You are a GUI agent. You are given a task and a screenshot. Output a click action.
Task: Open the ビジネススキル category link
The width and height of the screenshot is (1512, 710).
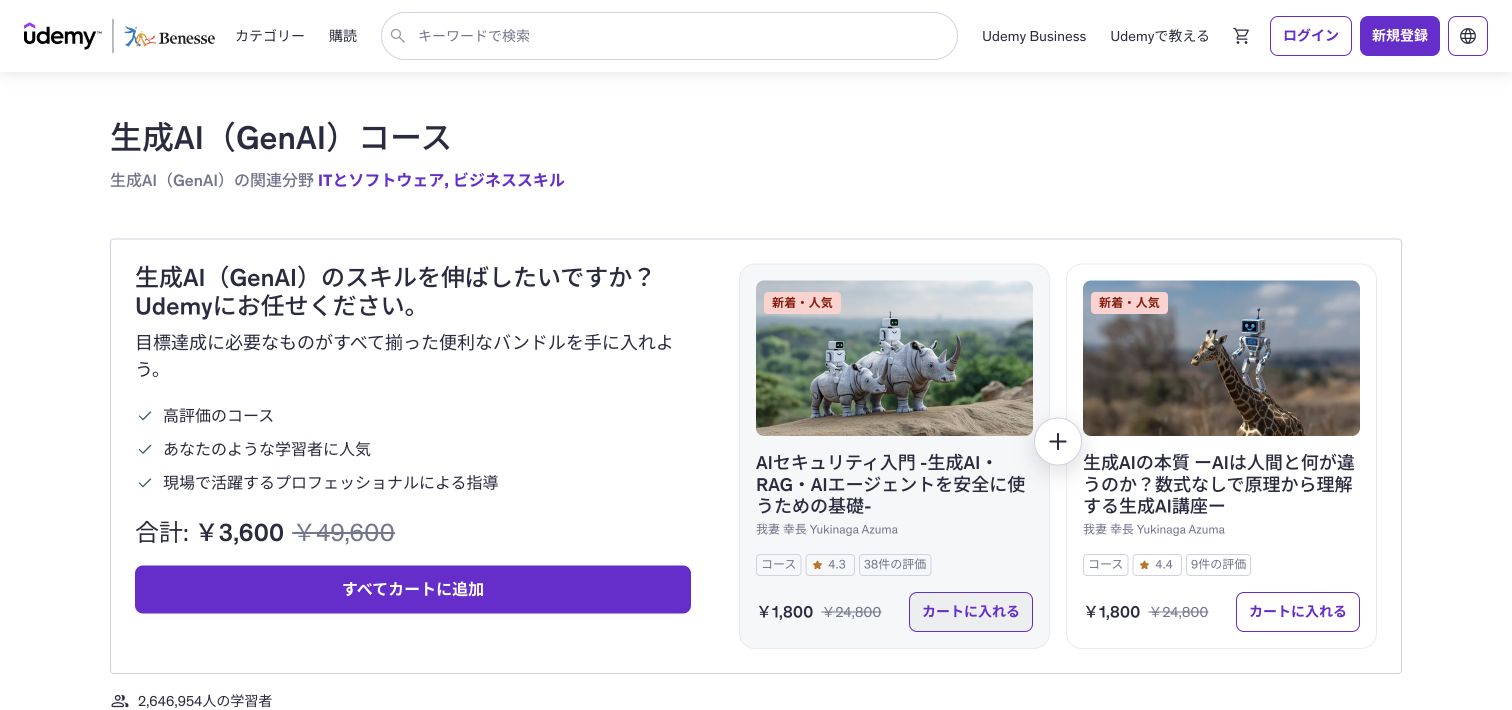coord(509,180)
